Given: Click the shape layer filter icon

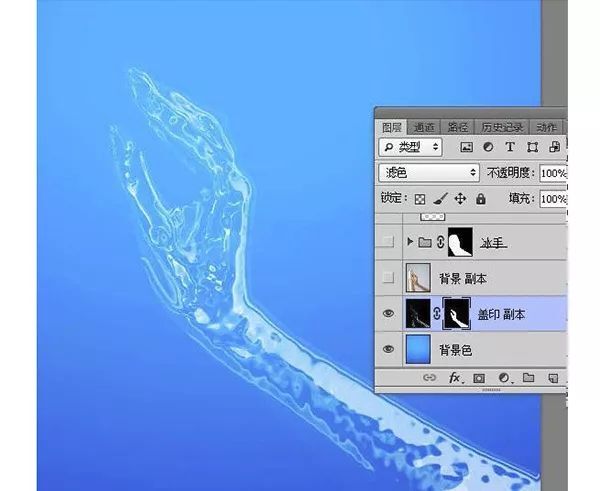Looking at the screenshot, I should pos(532,147).
